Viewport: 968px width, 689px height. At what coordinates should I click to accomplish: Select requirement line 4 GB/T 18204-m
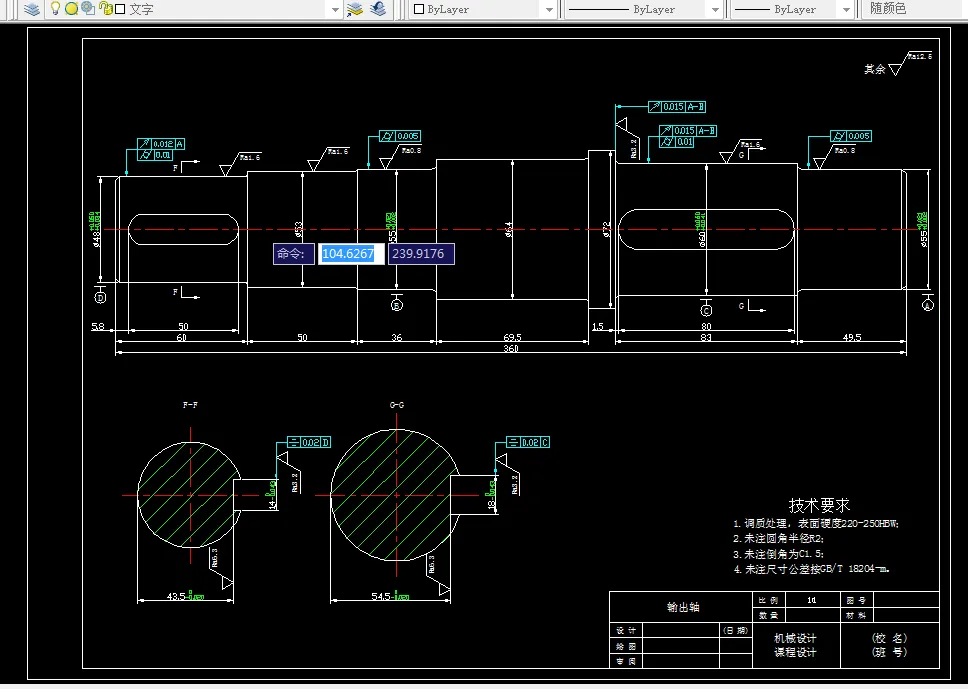[x=811, y=569]
